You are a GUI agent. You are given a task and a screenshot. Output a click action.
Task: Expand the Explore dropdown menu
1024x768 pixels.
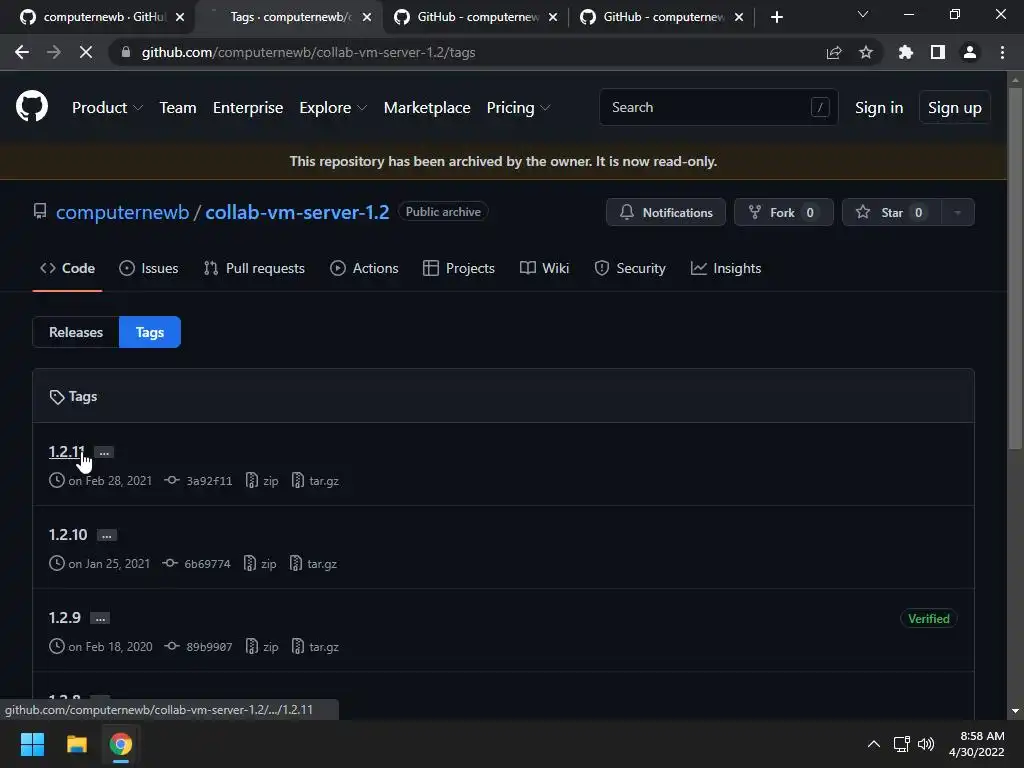pyautogui.click(x=333, y=107)
